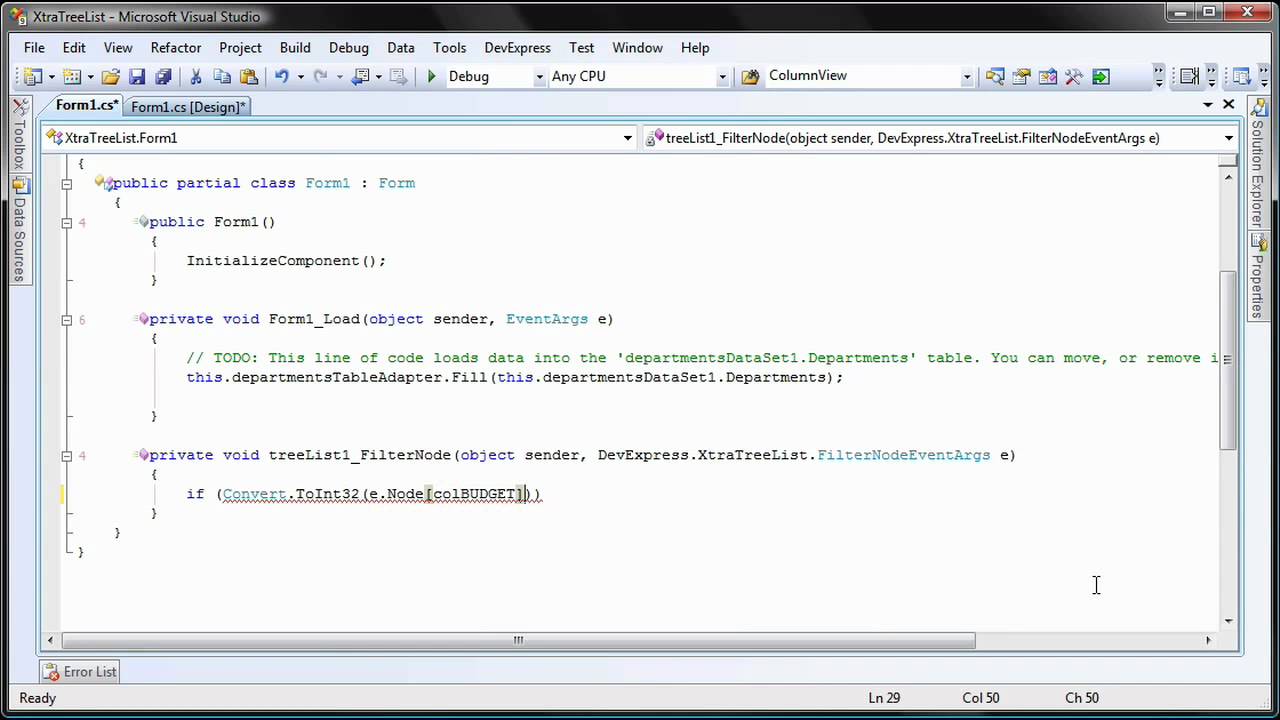Image resolution: width=1280 pixels, height=720 pixels.
Task: Open the Object Browser toolbar icon
Action: point(1048,76)
